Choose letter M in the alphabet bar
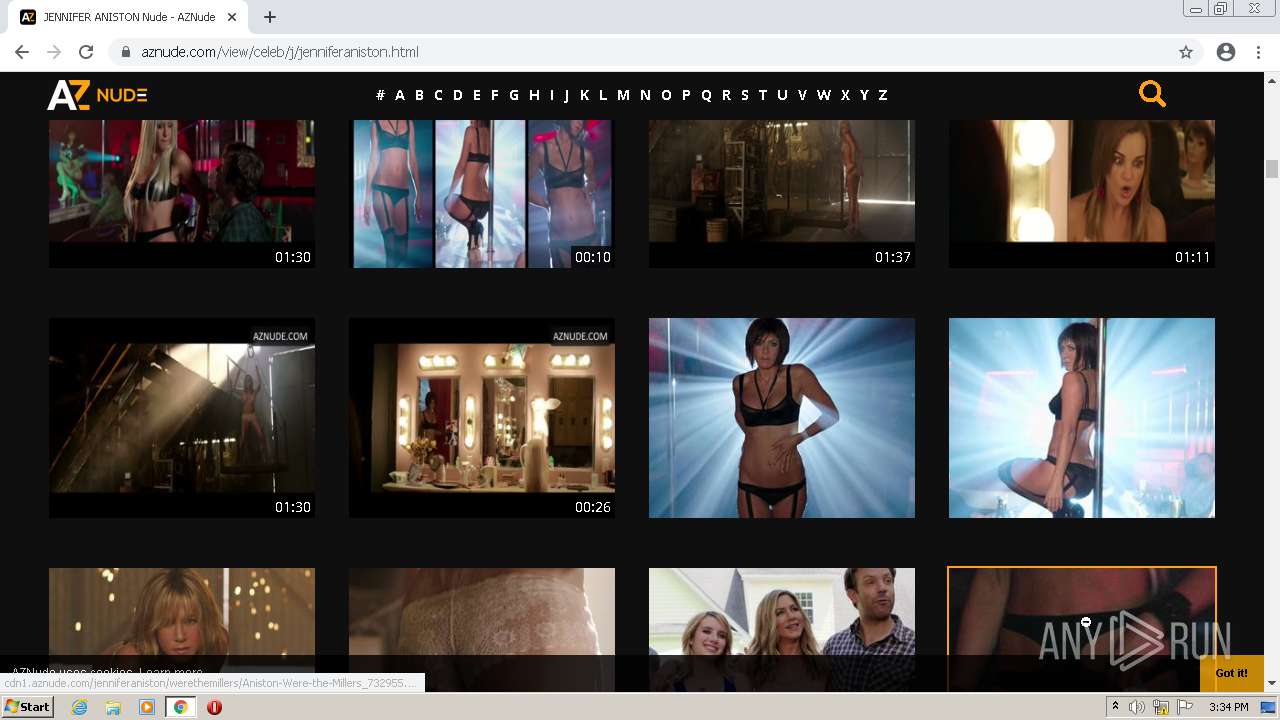This screenshot has width=1280, height=720. point(623,95)
